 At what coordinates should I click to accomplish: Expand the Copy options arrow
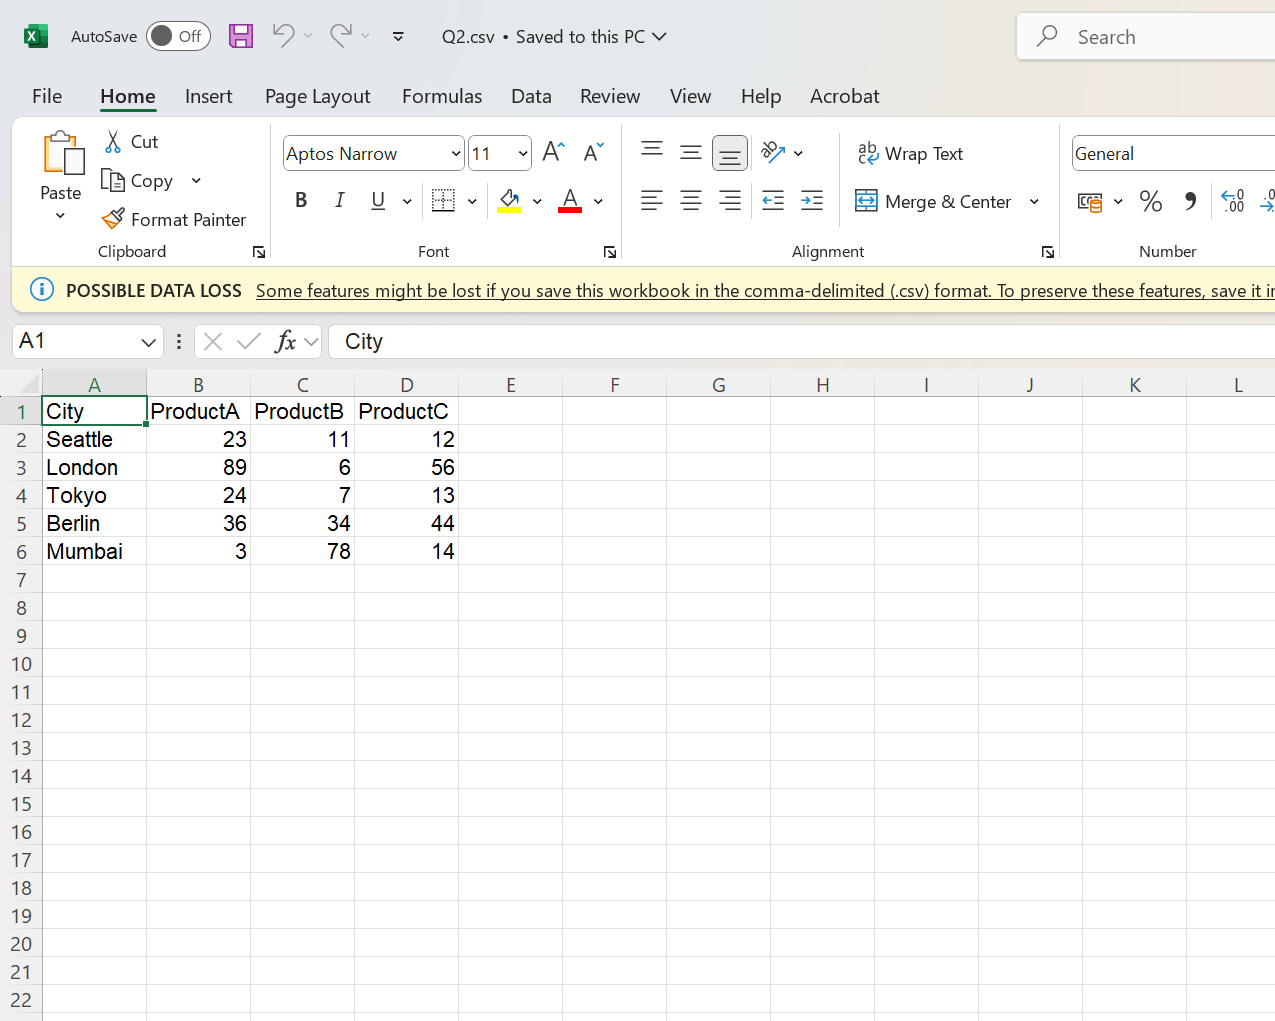[x=196, y=181]
